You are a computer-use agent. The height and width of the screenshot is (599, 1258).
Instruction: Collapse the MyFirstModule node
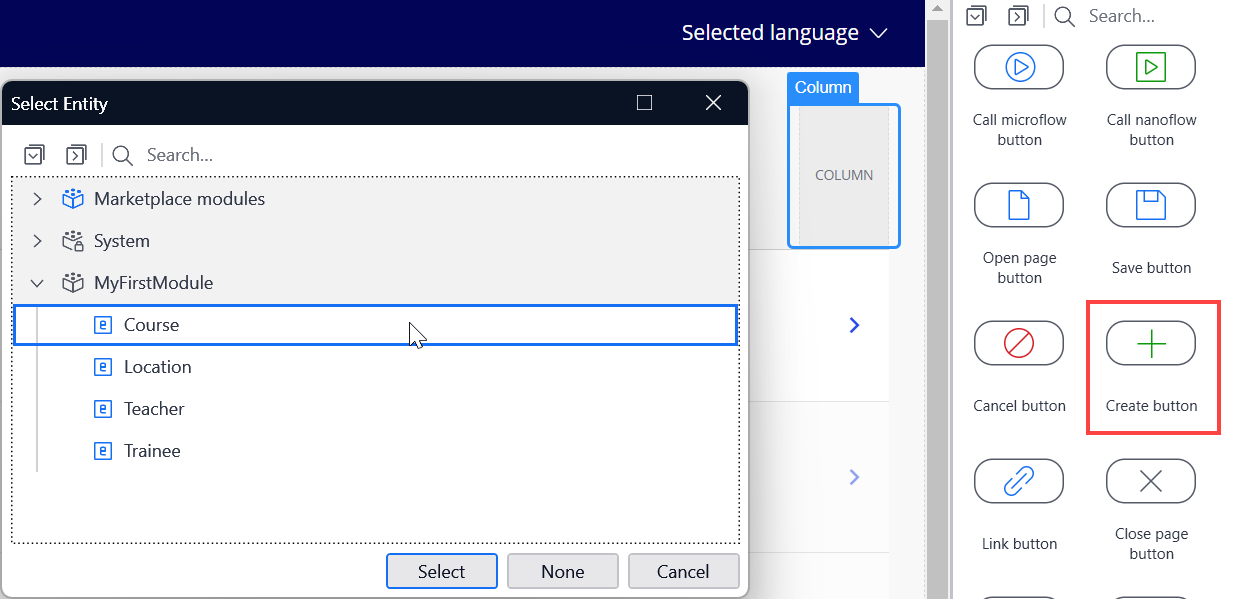(x=37, y=283)
